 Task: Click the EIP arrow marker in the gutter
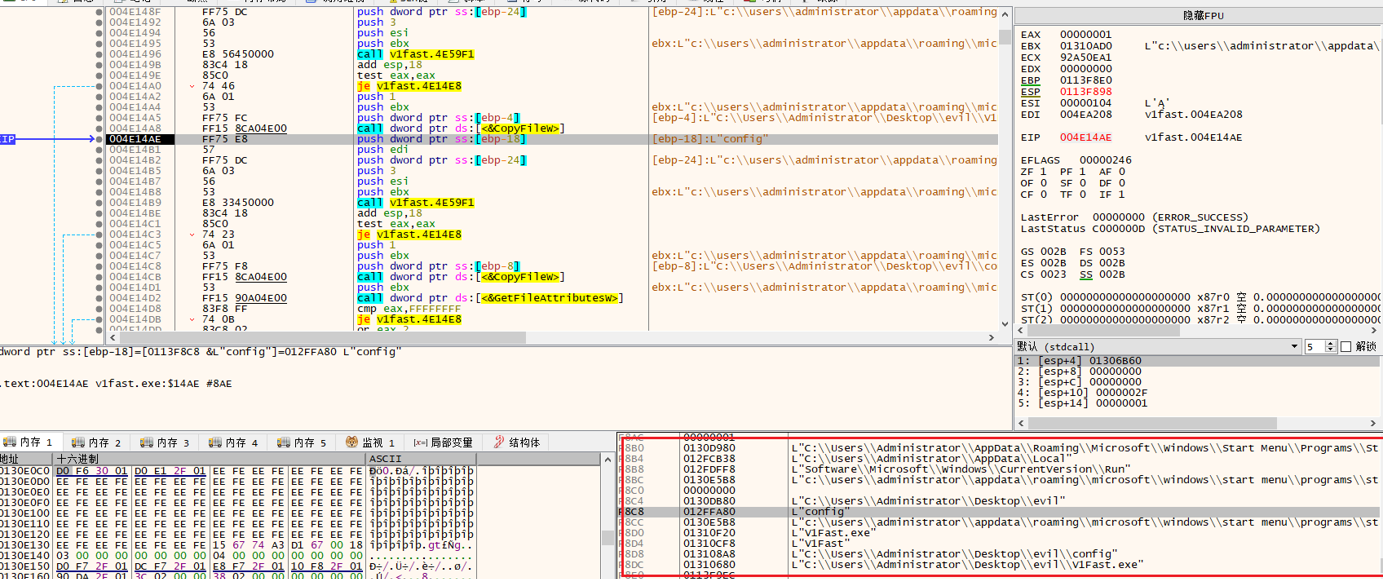click(x=8, y=139)
